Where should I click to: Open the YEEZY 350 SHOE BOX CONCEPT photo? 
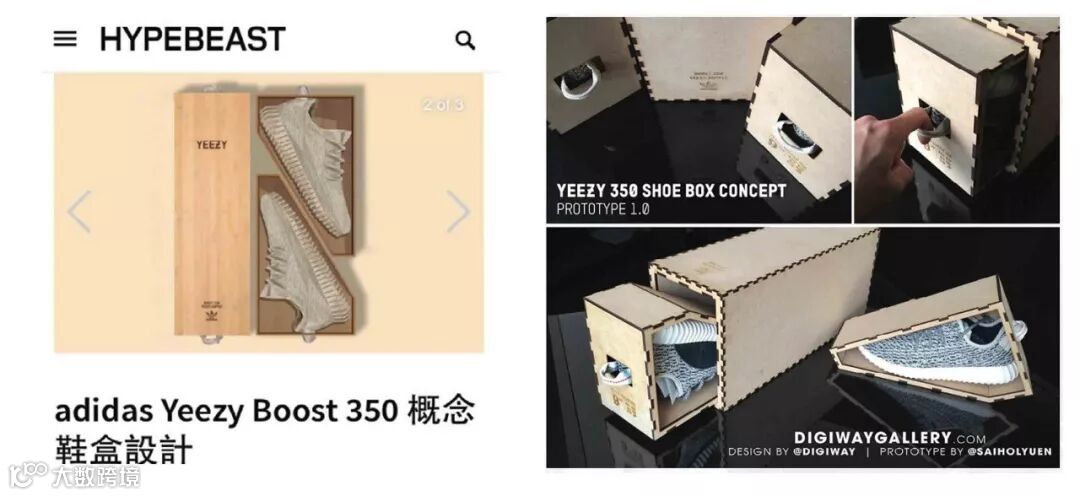coord(698,120)
